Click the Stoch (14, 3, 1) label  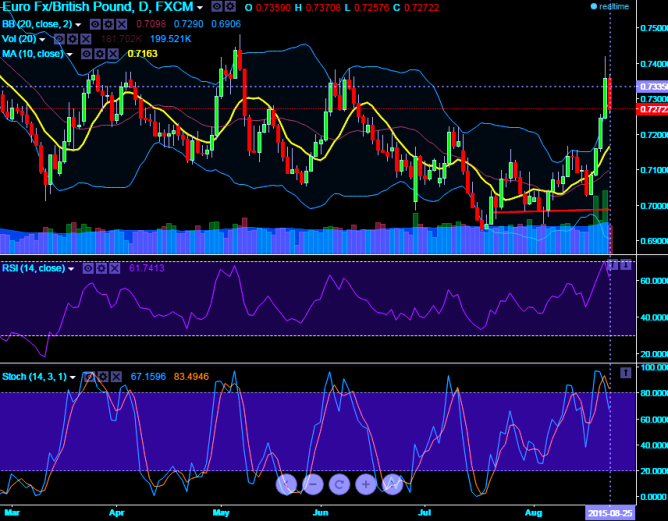click(35, 377)
